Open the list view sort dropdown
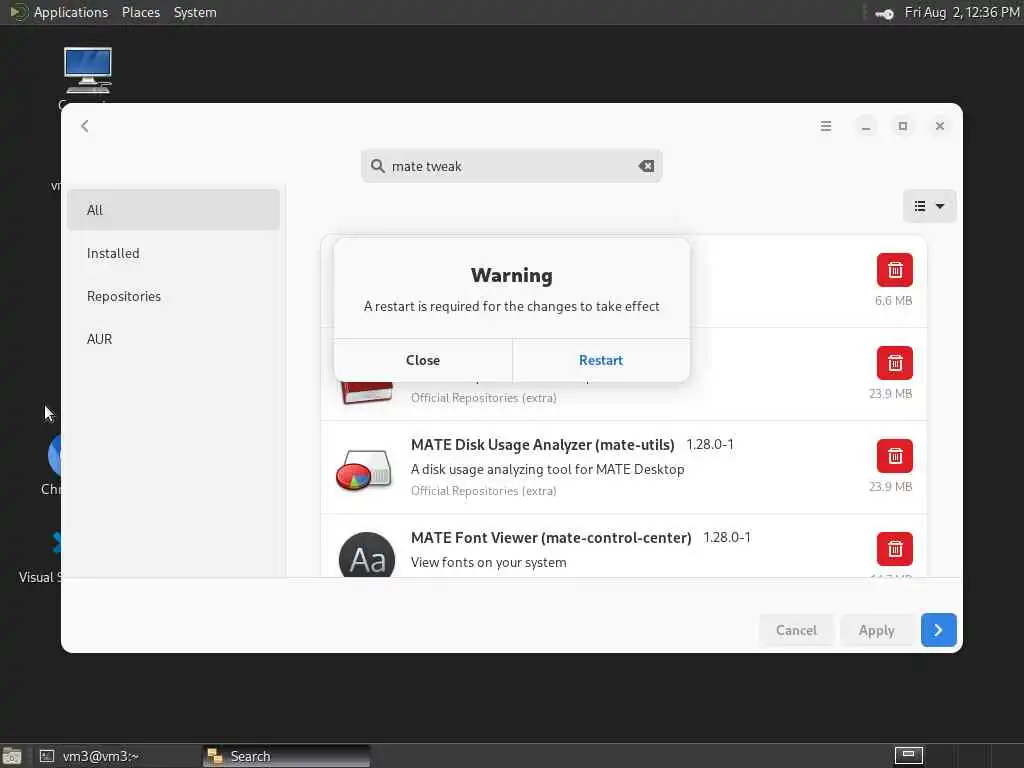1024x768 pixels. point(929,206)
